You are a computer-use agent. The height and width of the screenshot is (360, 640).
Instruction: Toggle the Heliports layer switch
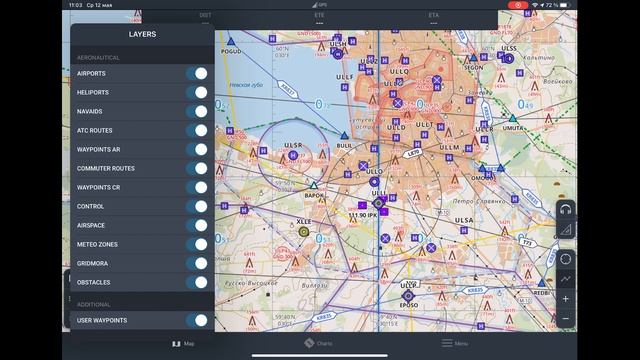[x=197, y=92]
